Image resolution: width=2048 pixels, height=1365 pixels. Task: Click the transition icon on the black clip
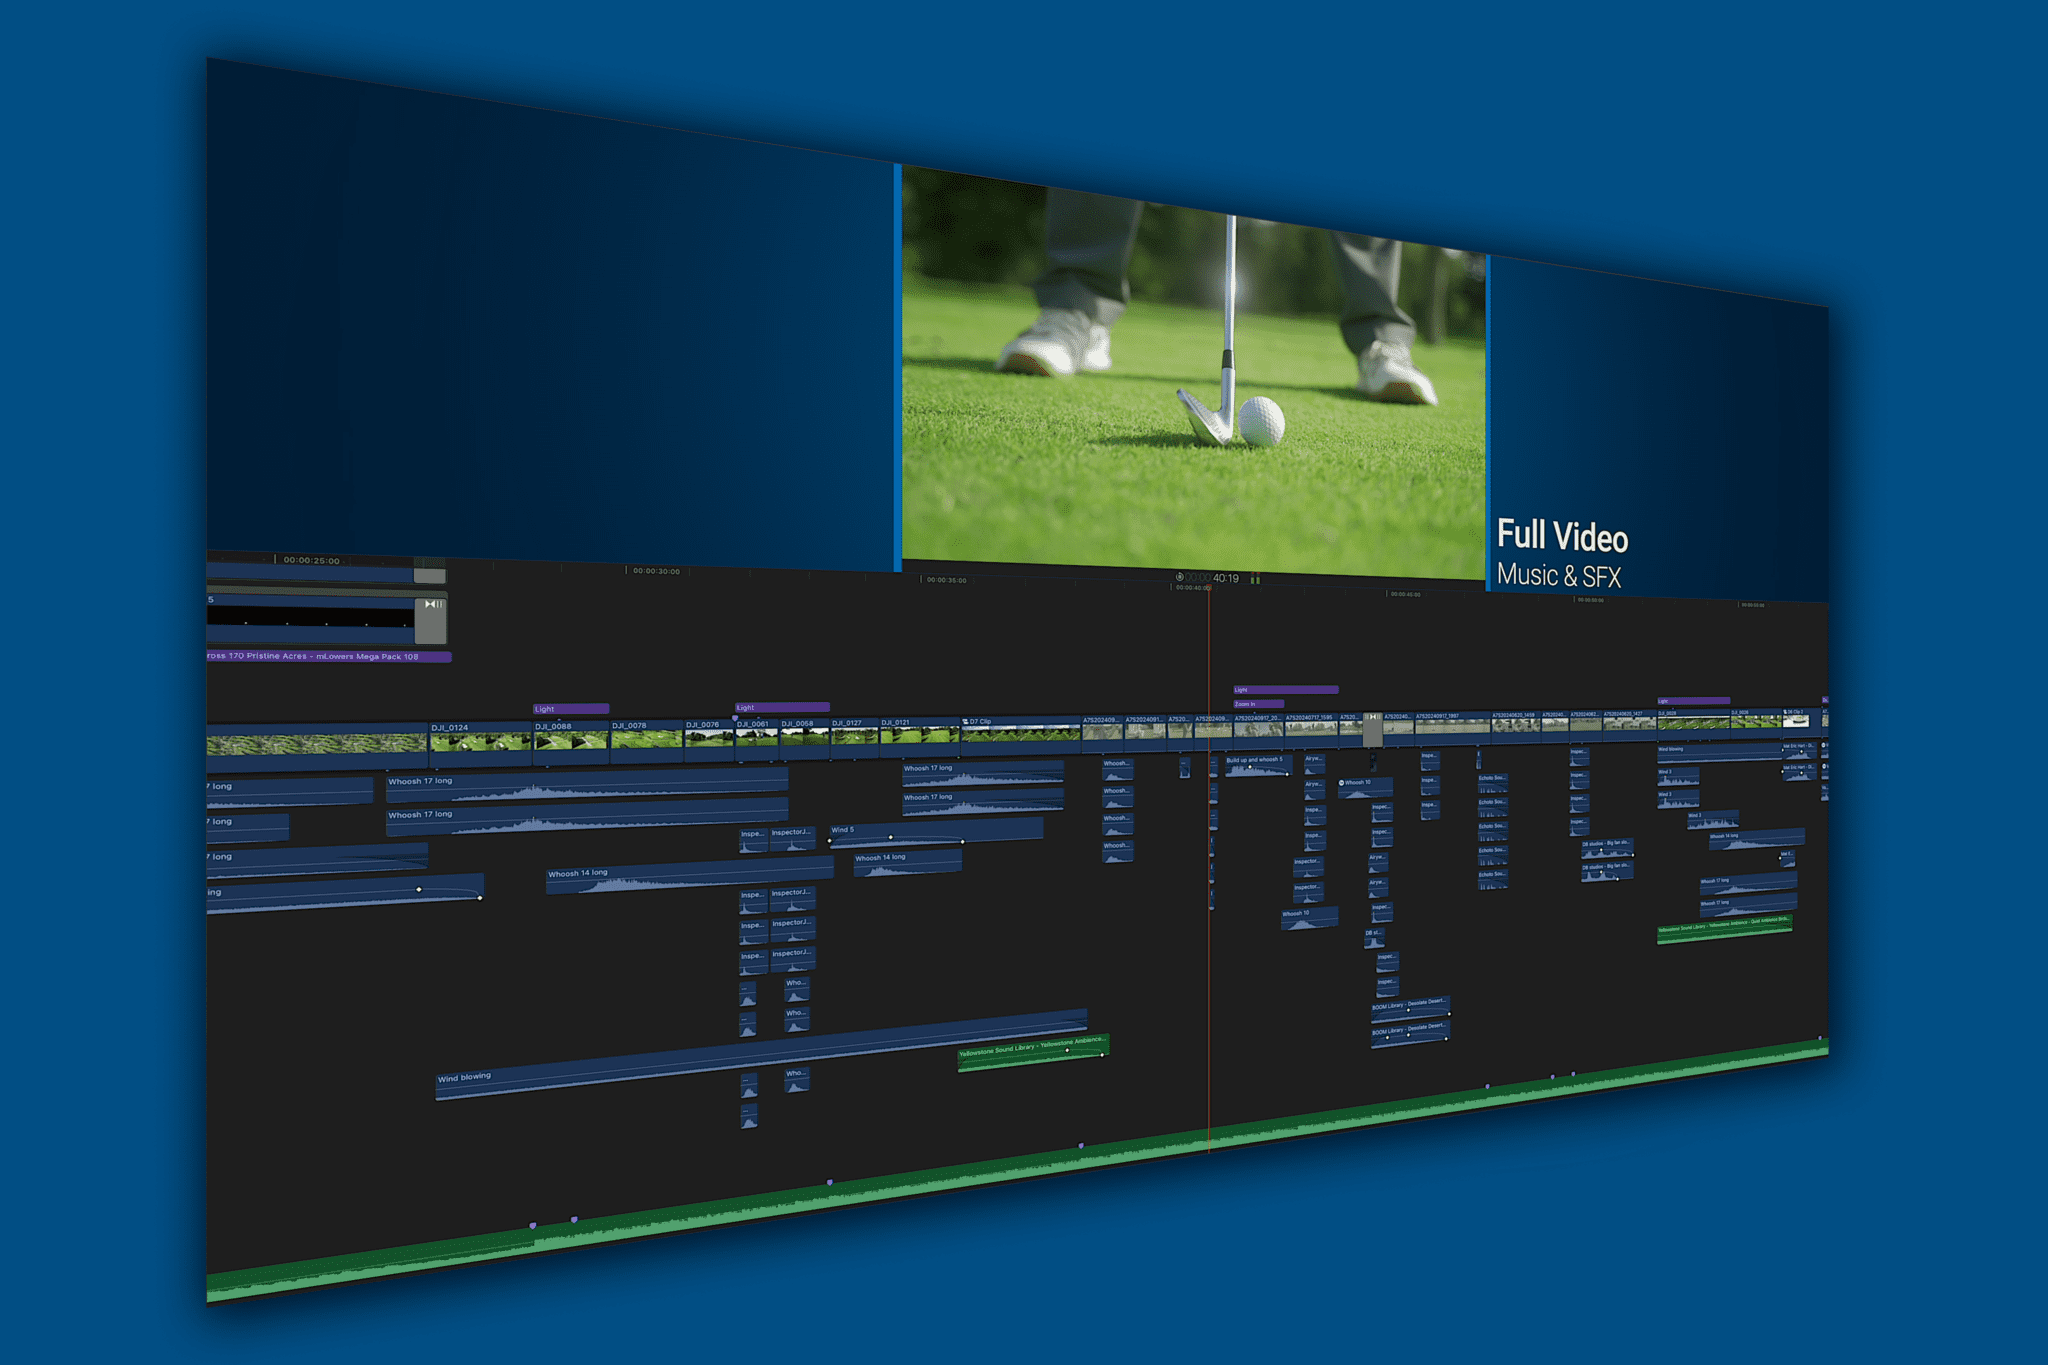(x=433, y=604)
